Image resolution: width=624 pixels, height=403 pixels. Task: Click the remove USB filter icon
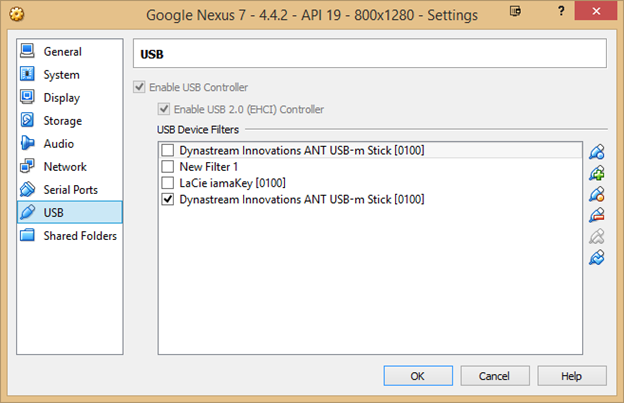tap(597, 215)
